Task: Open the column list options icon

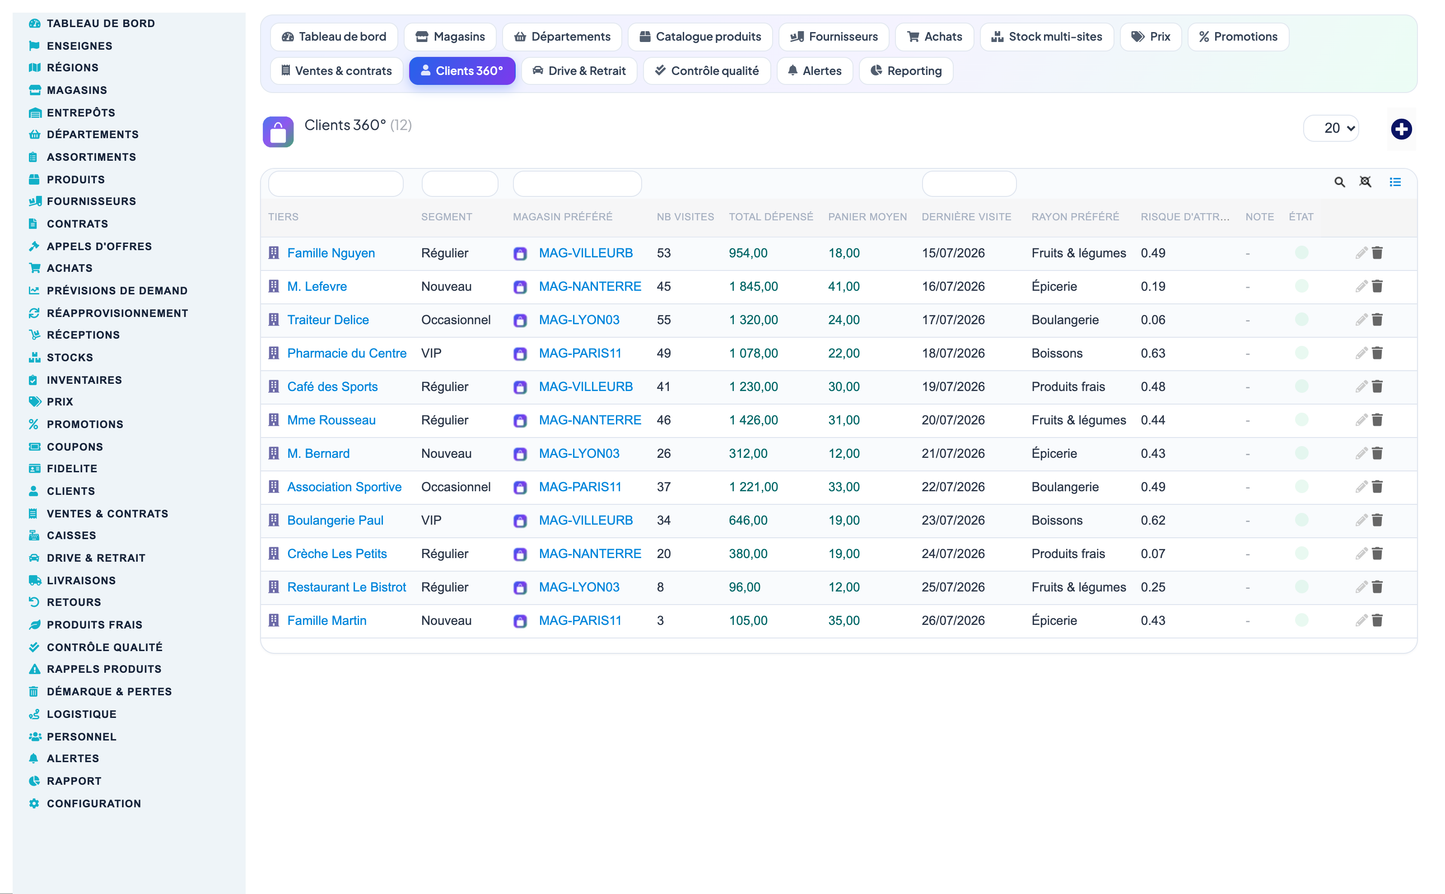Action: (x=1395, y=182)
